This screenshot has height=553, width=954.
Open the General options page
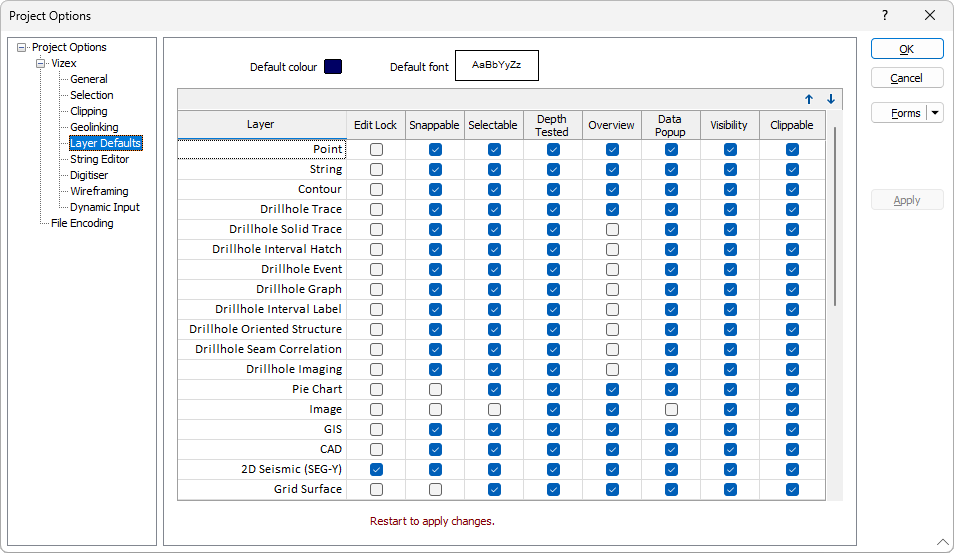89,79
